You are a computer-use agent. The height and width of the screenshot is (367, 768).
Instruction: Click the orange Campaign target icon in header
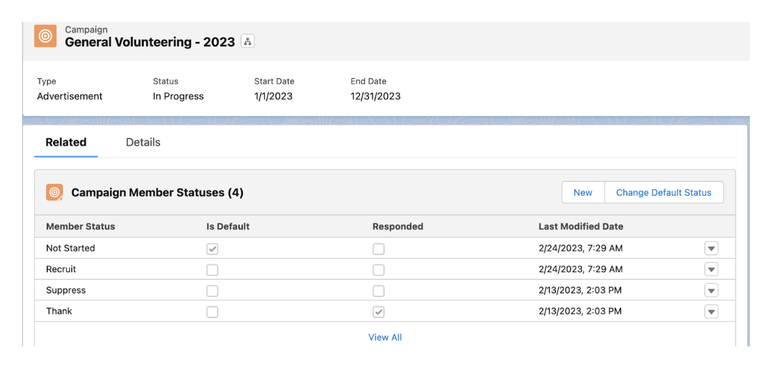pyautogui.click(x=45, y=36)
